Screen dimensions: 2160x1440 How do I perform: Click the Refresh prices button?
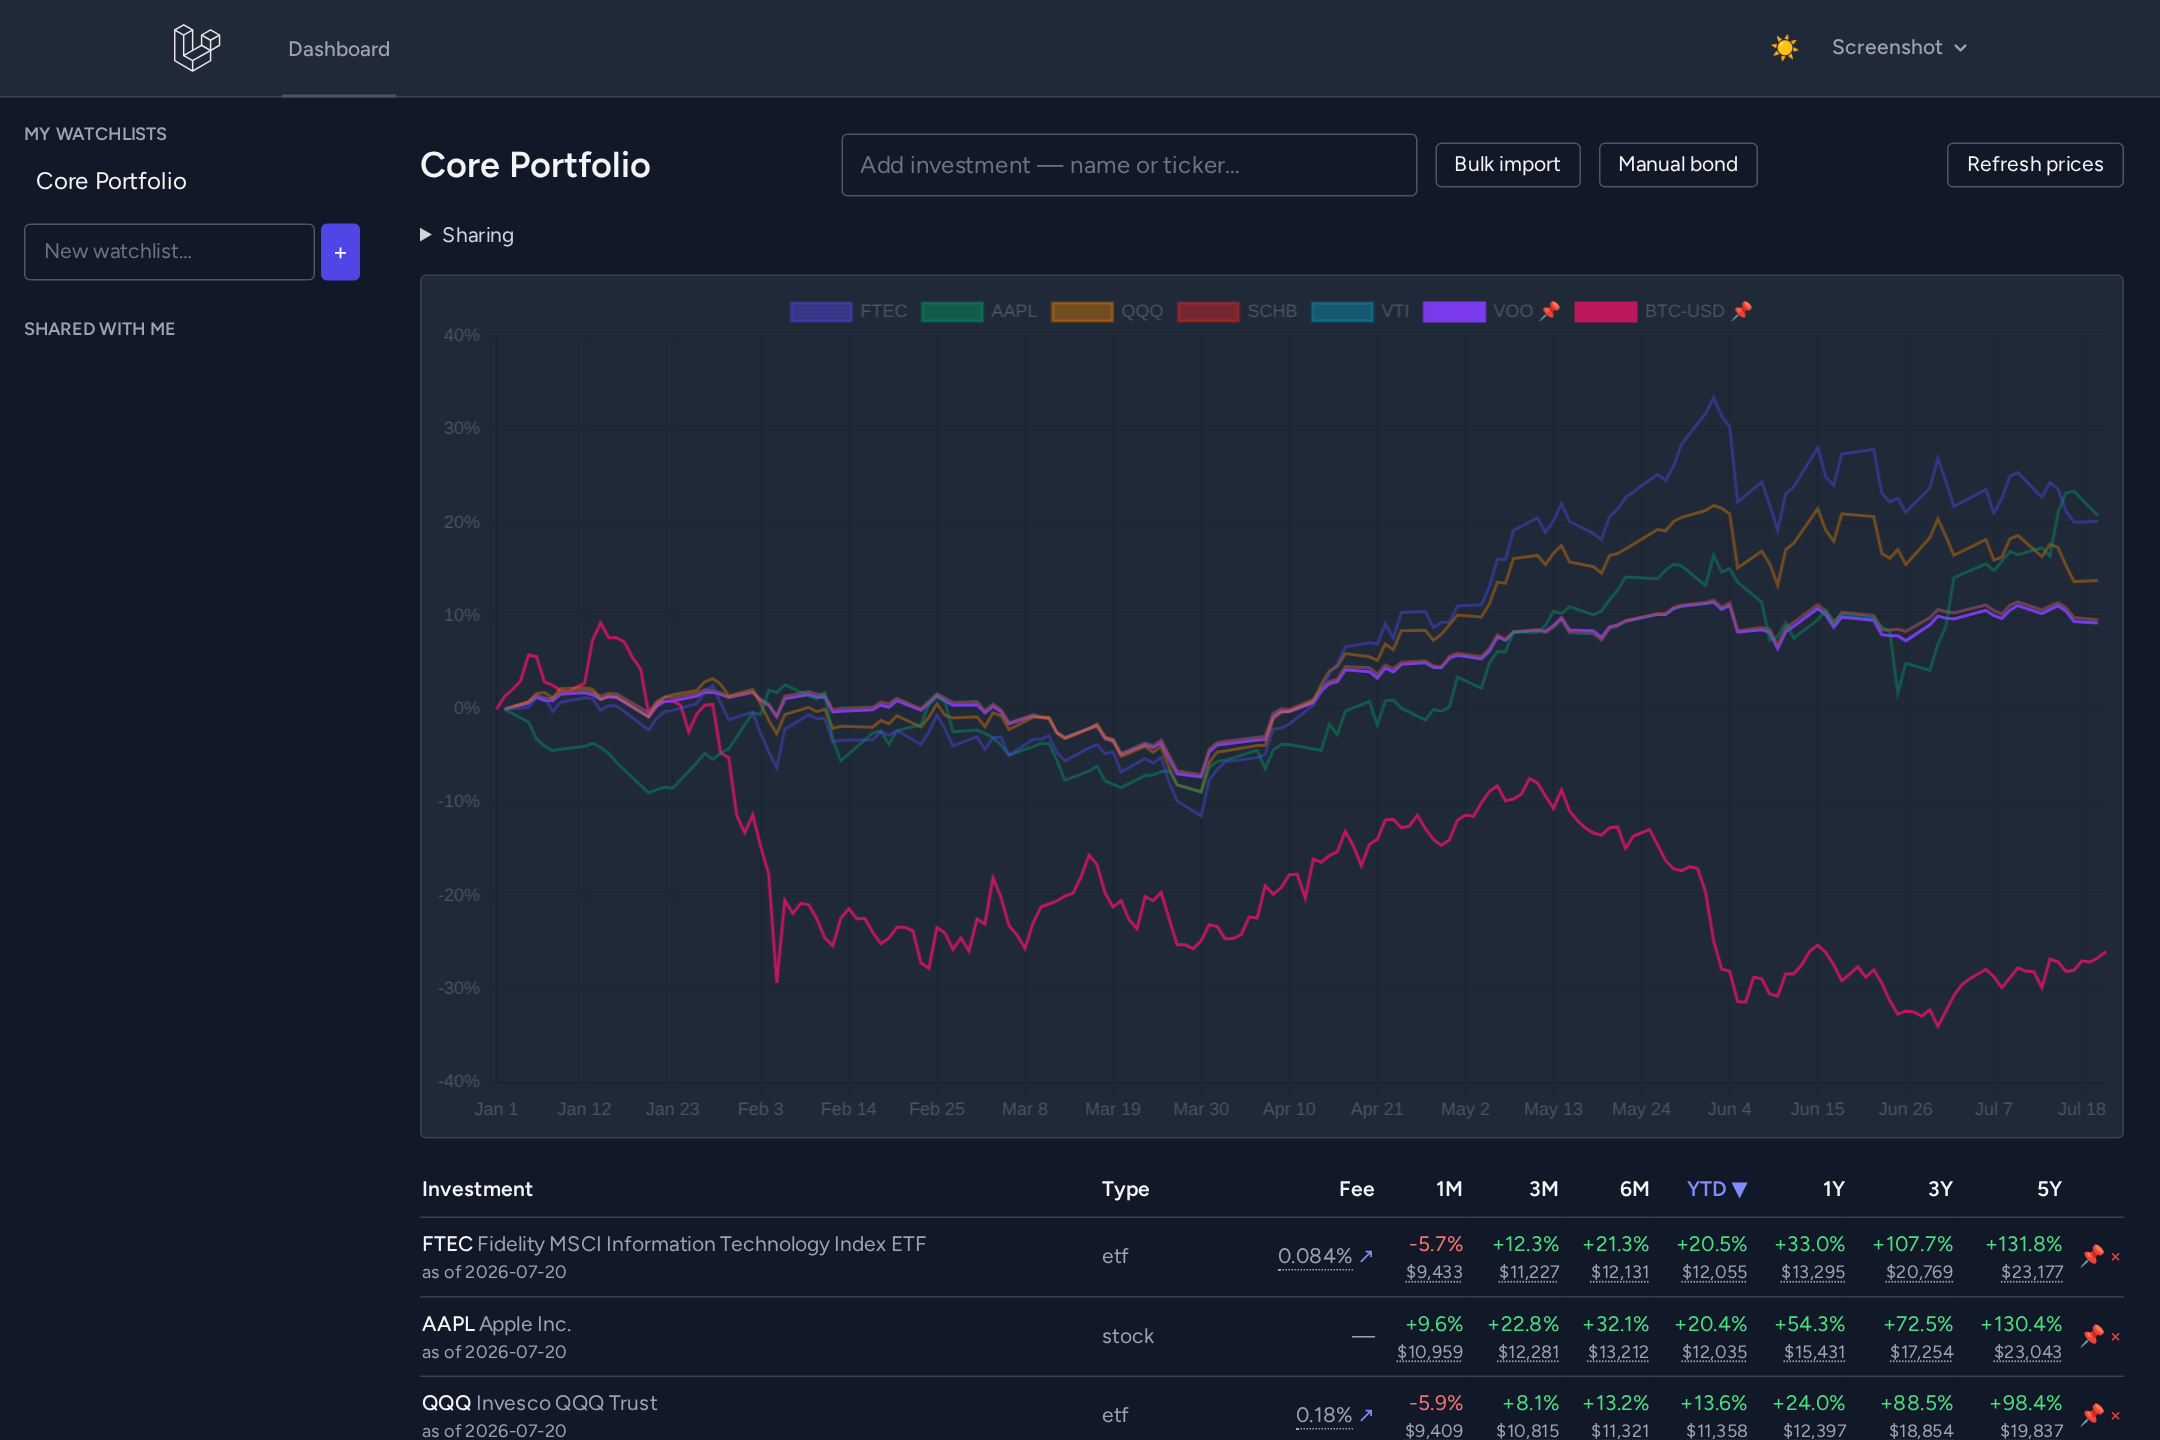pos(2035,165)
